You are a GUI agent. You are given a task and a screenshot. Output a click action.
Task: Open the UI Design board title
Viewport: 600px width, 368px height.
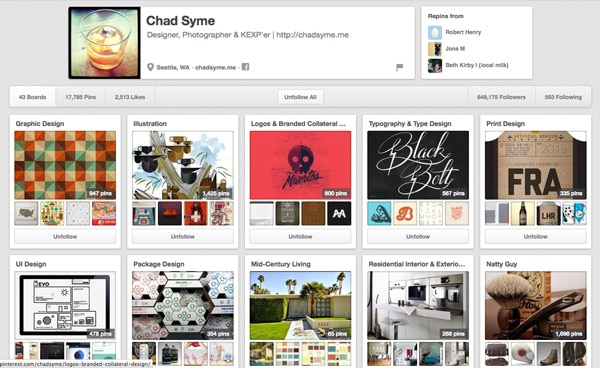coord(31,264)
